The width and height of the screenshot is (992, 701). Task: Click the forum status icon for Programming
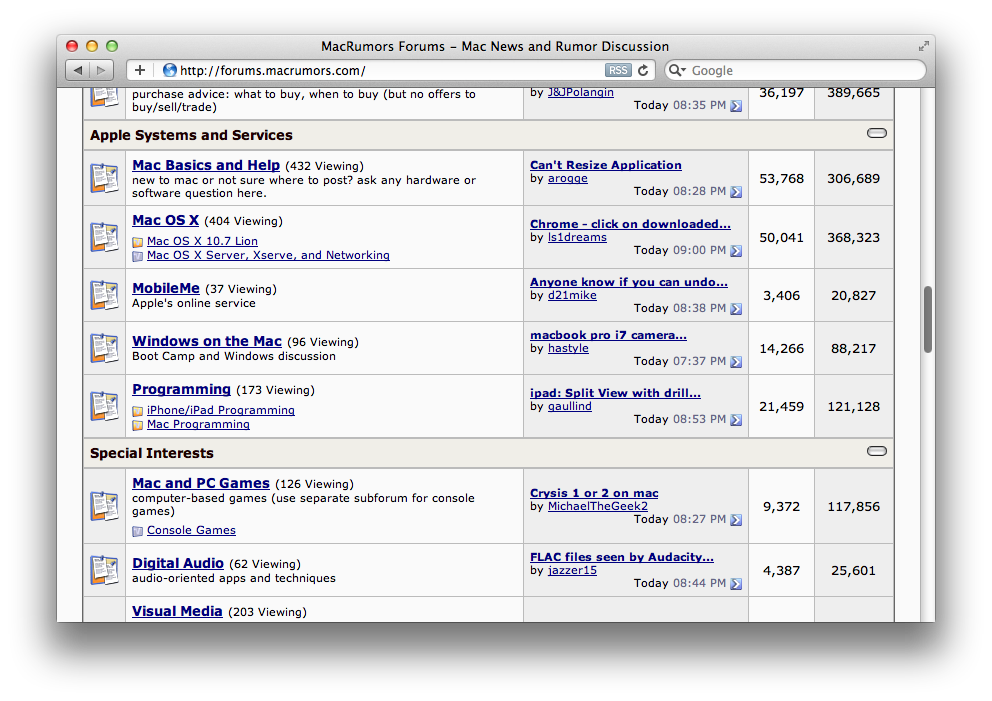click(x=104, y=406)
